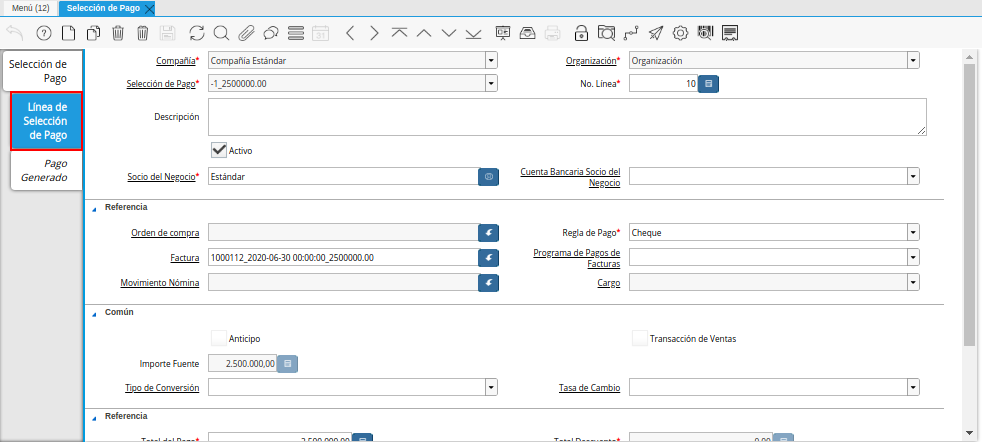Click the last toolbar certificate icon
Screen dimensions: 982x444
pos(730,33)
